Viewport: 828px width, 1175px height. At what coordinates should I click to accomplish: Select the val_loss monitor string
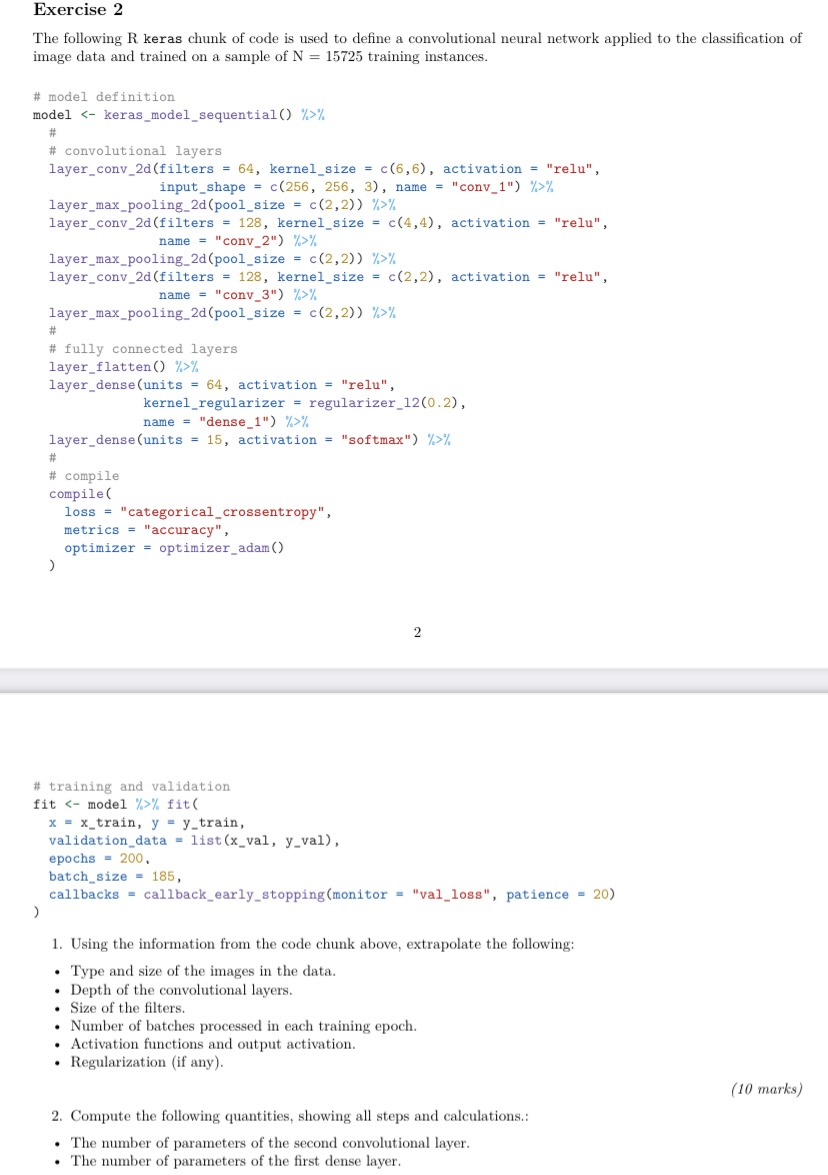pos(452,894)
